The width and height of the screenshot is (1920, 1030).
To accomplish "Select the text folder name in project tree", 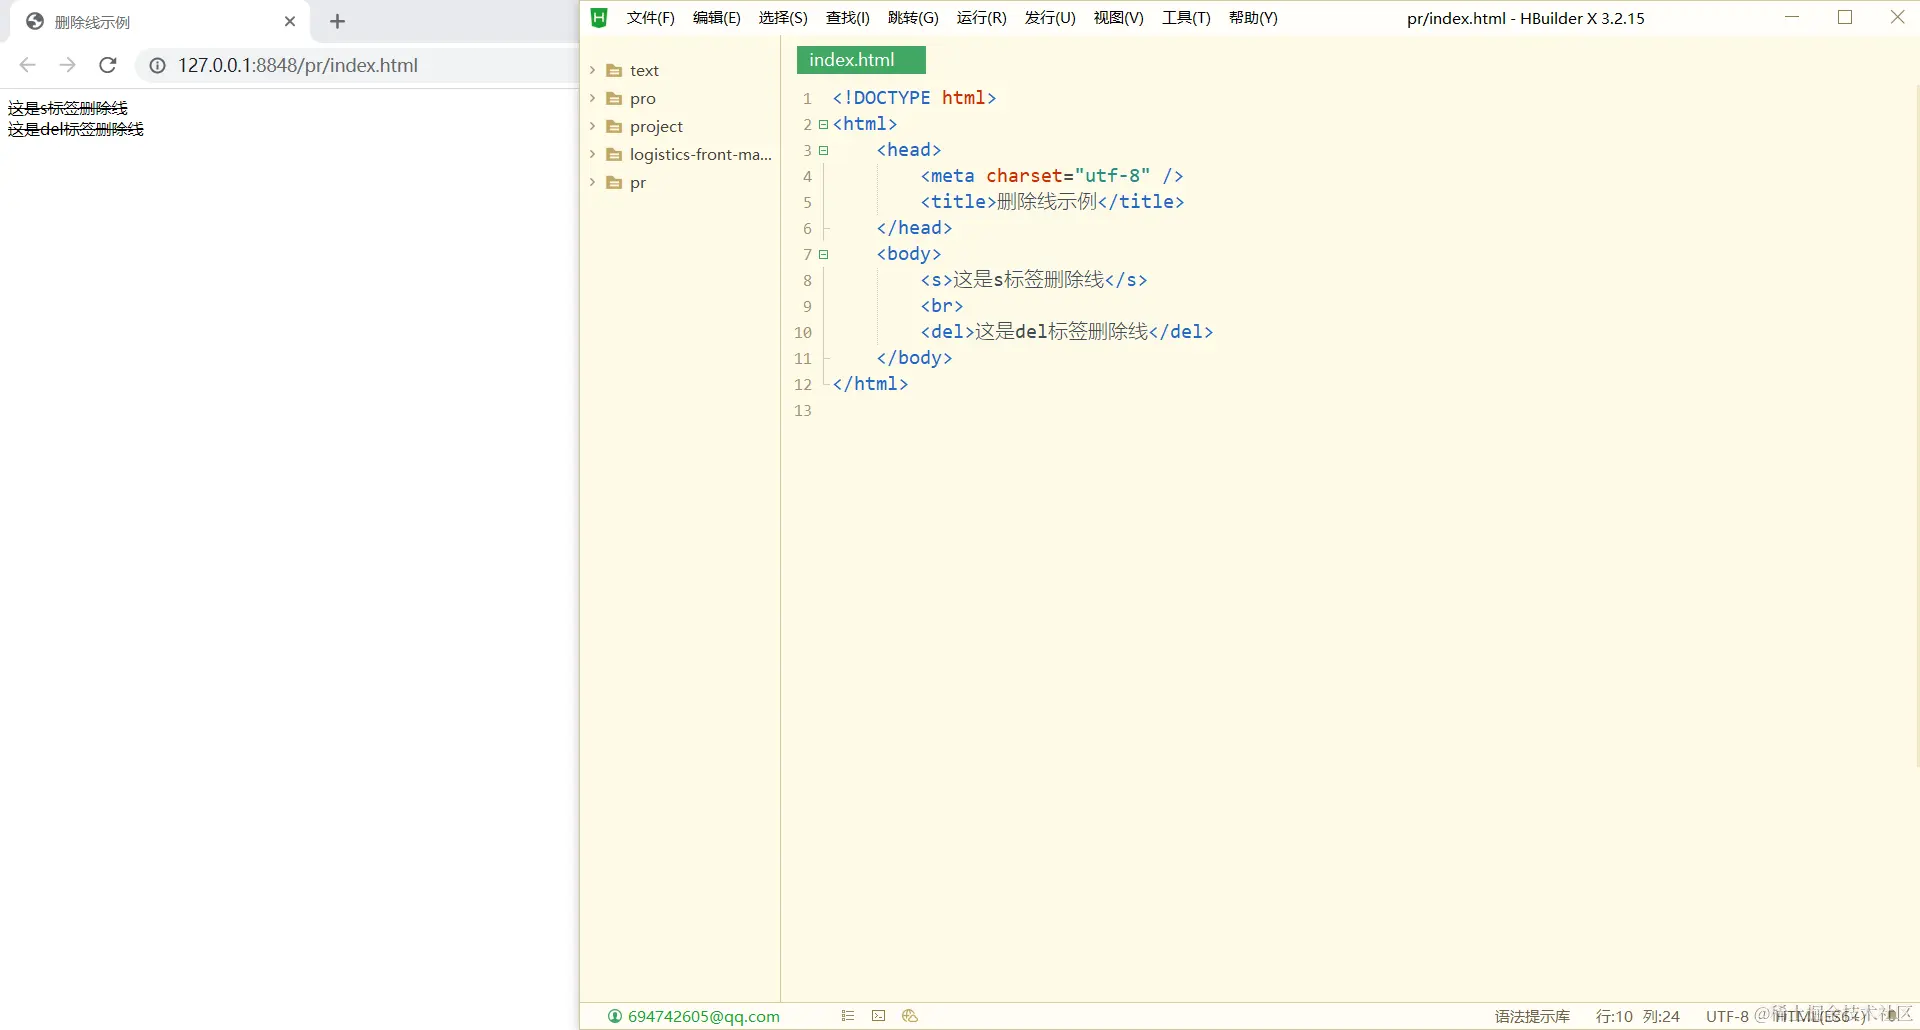I will tap(644, 71).
